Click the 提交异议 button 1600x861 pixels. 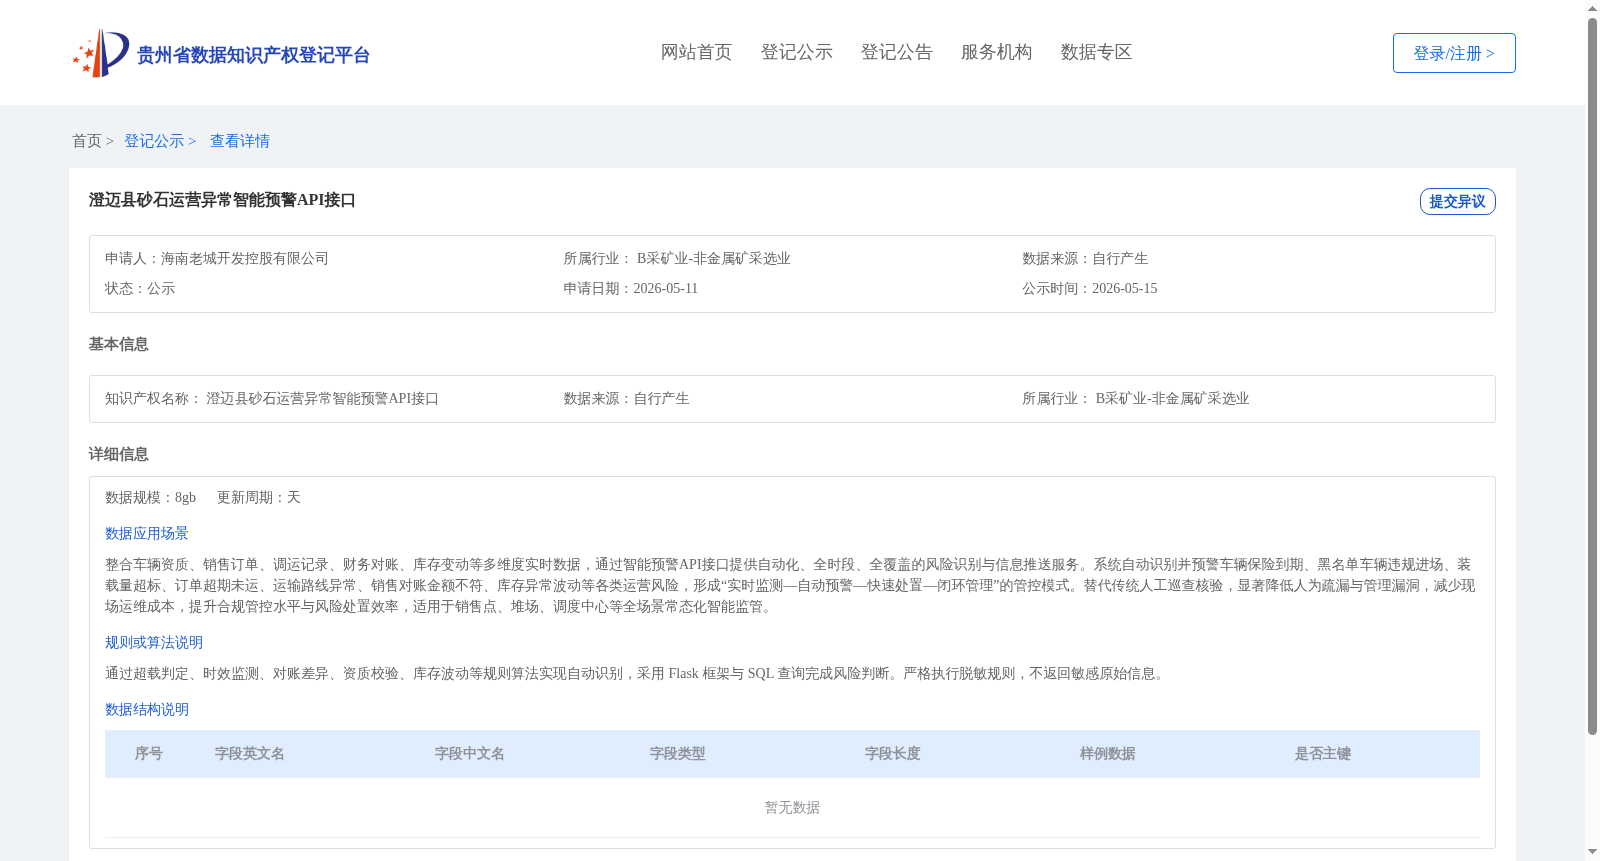(x=1457, y=201)
